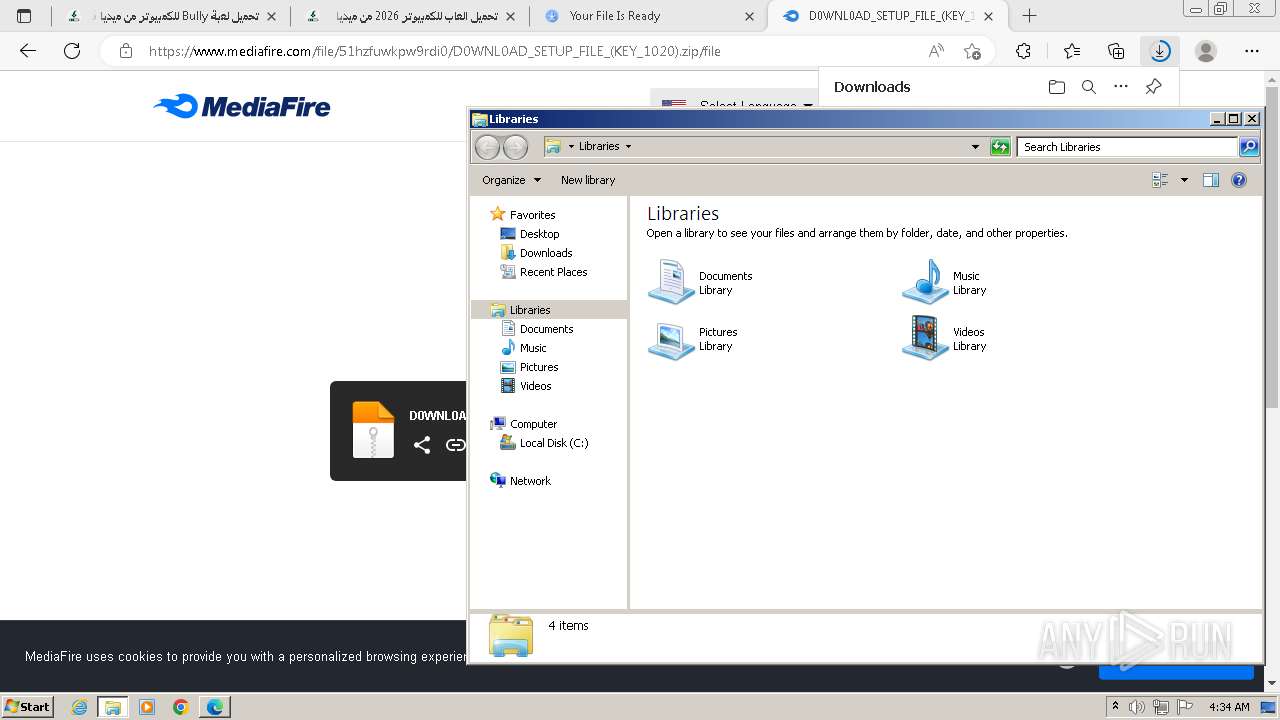Image resolution: width=1280 pixels, height=720 pixels.
Task: Open the Edge tab actions menu icon
Action: (24, 16)
